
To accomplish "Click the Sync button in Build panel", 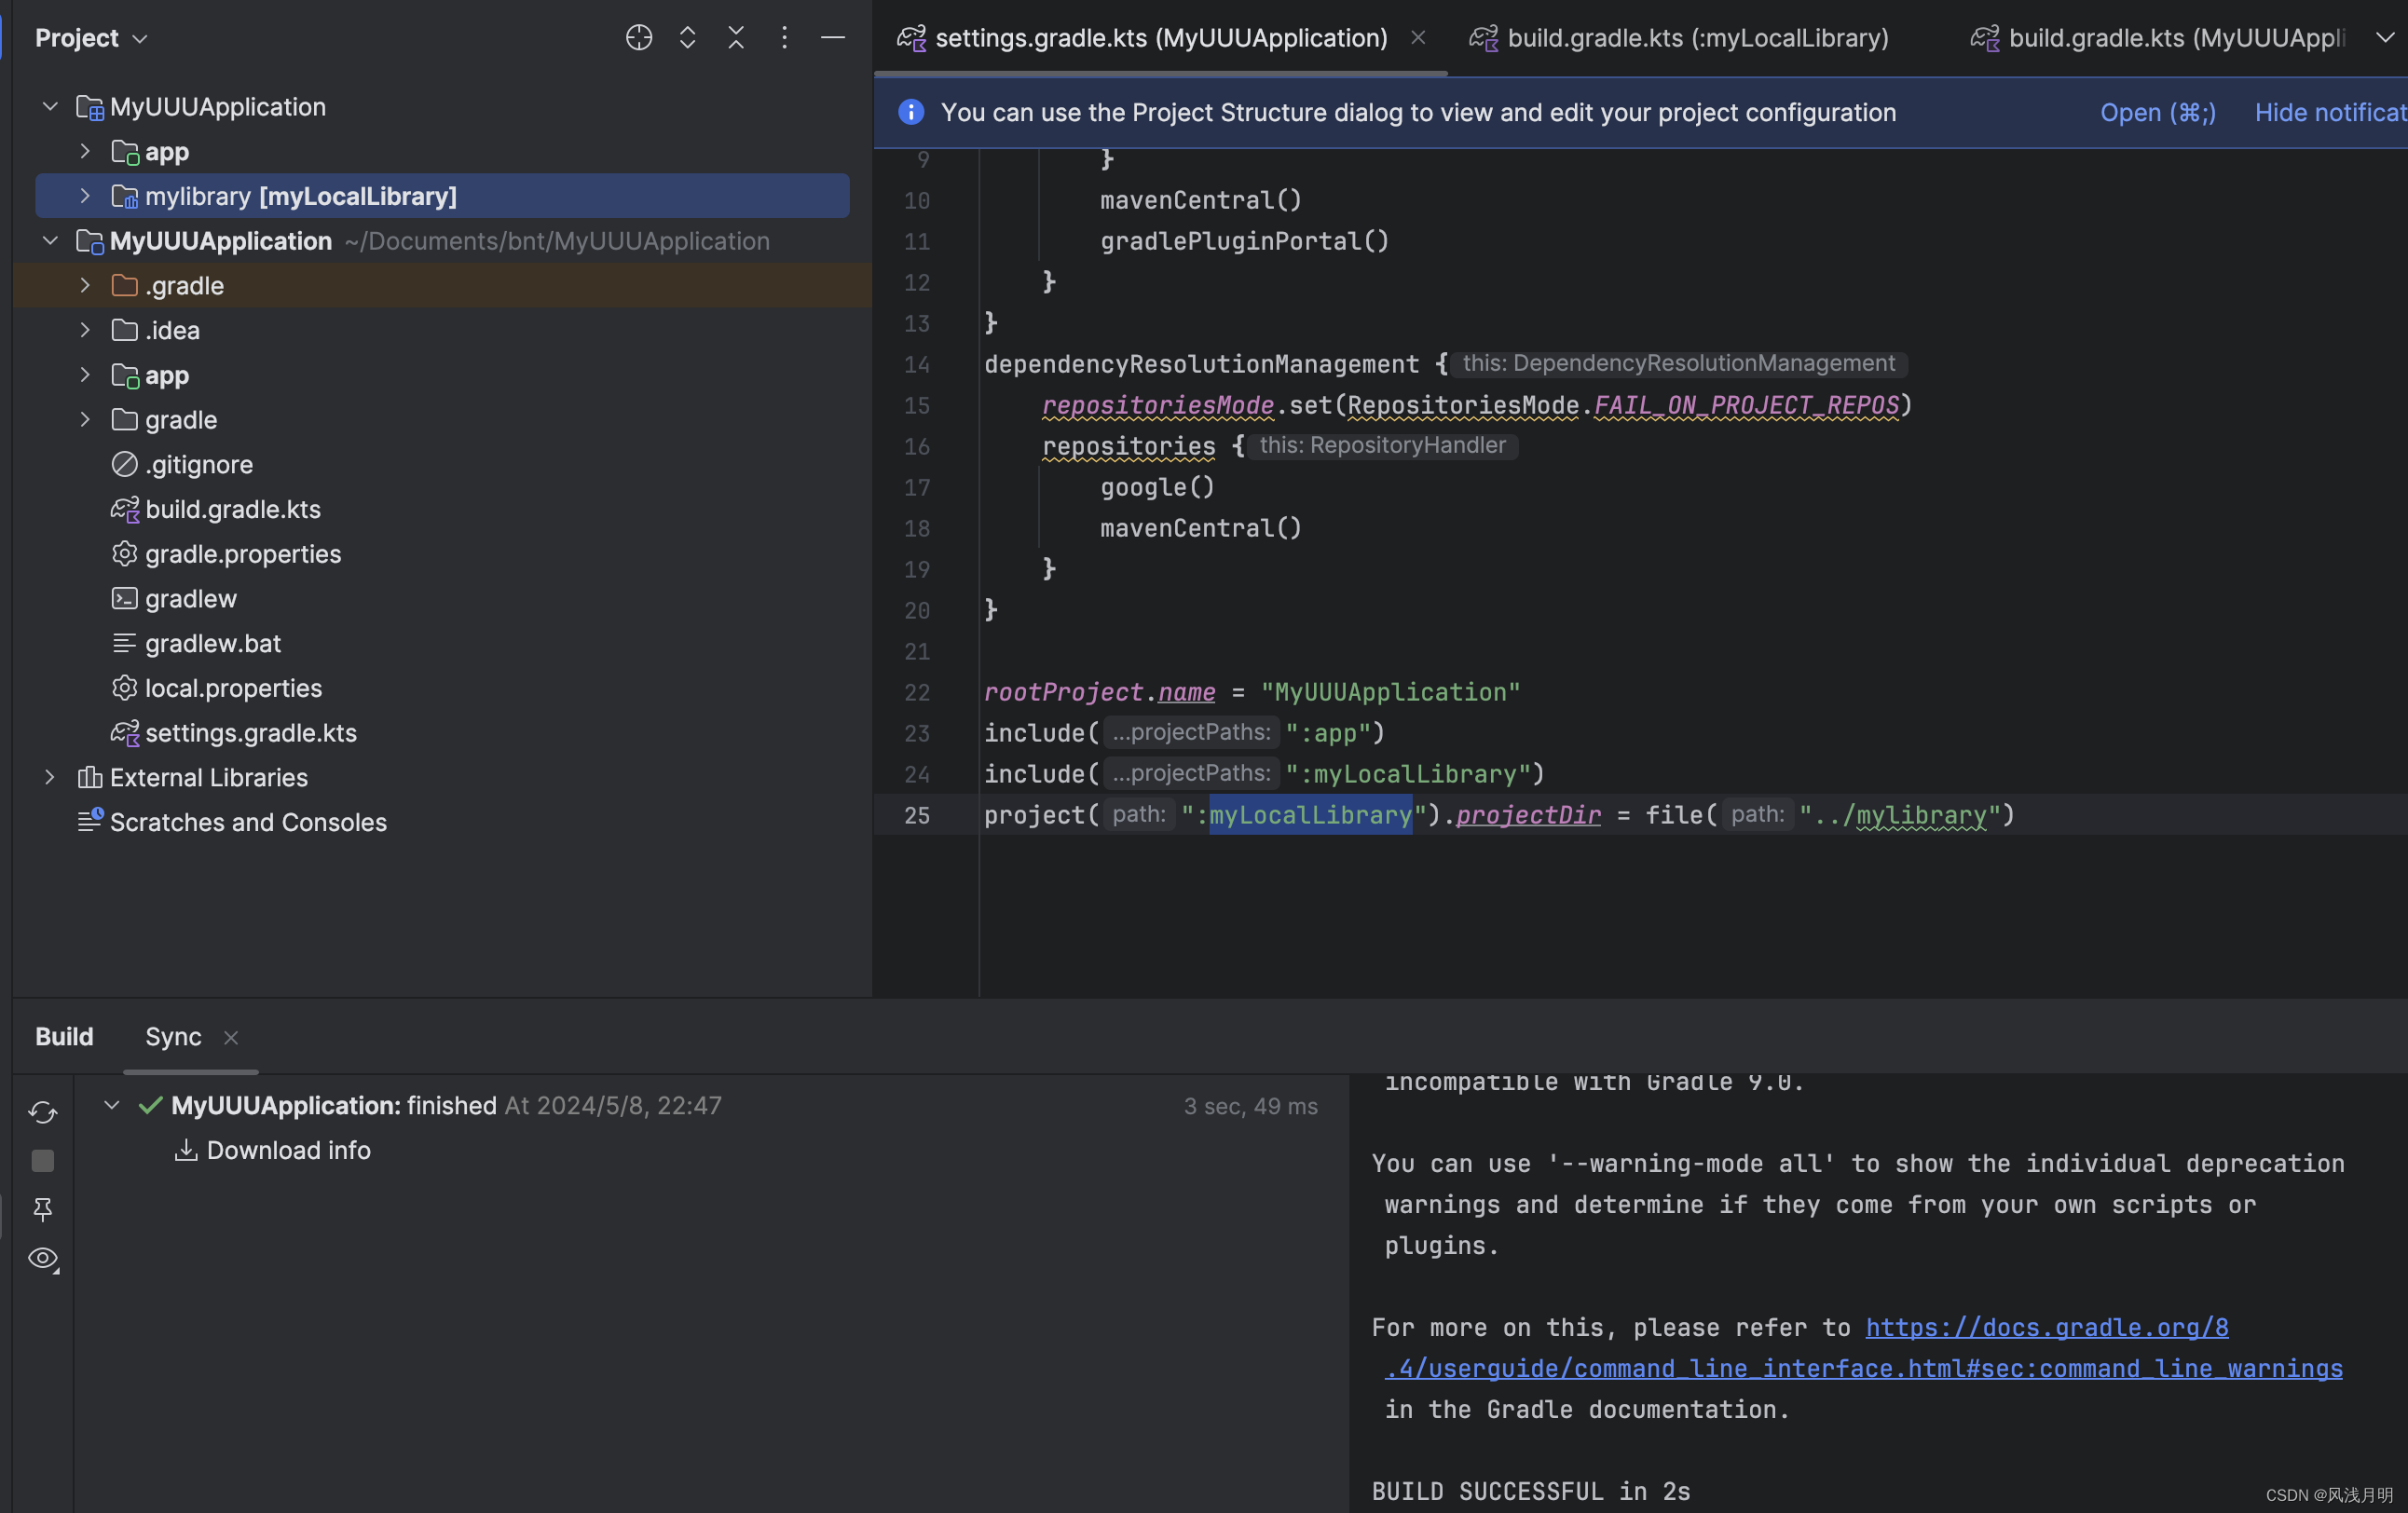I will pyautogui.click(x=171, y=1033).
